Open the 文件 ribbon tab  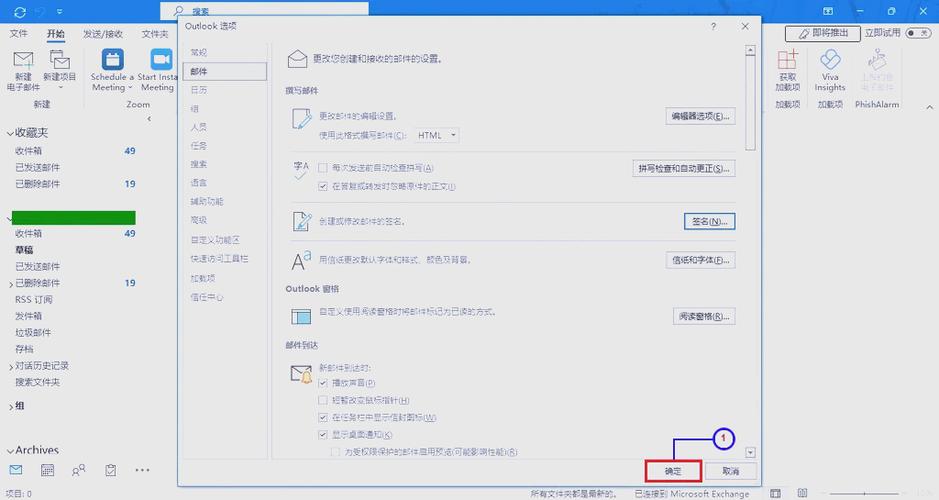point(19,34)
